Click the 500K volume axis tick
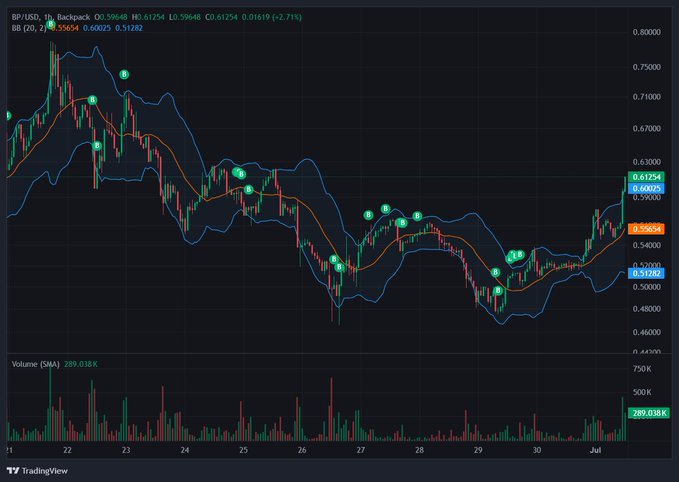This screenshot has width=679, height=482. point(642,392)
